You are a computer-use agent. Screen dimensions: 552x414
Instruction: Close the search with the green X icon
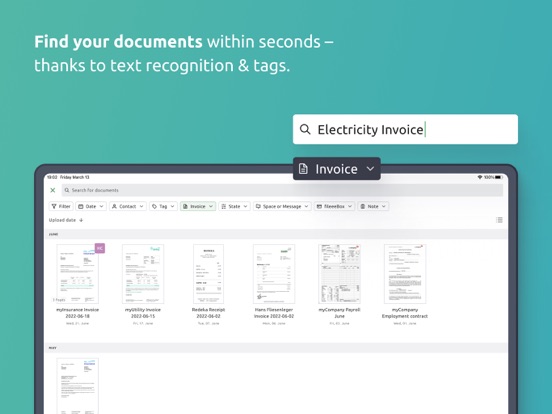52,190
